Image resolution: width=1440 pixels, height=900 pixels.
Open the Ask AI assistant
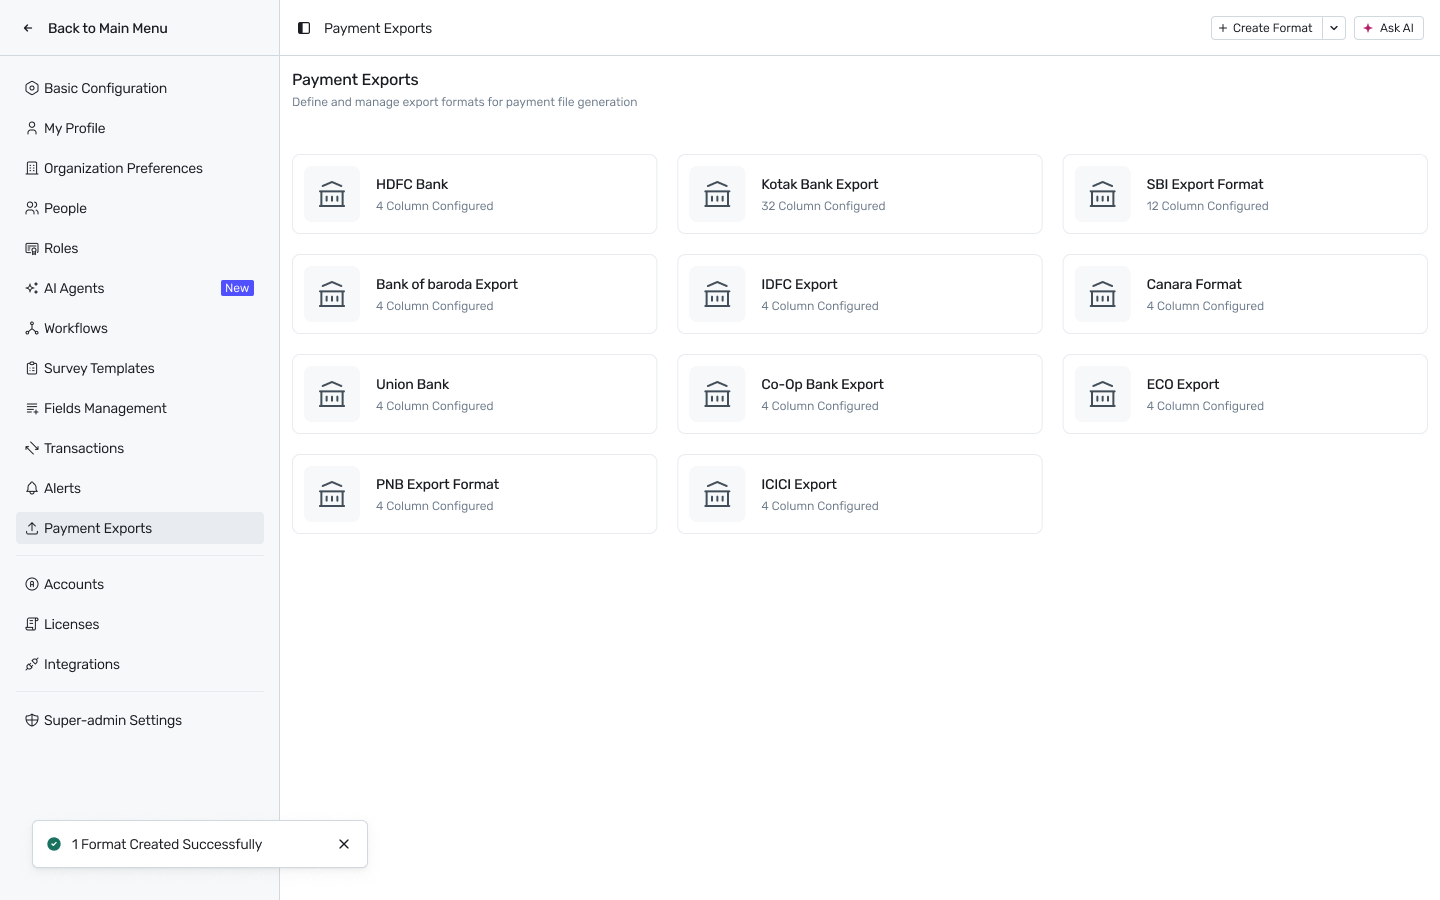(x=1388, y=28)
